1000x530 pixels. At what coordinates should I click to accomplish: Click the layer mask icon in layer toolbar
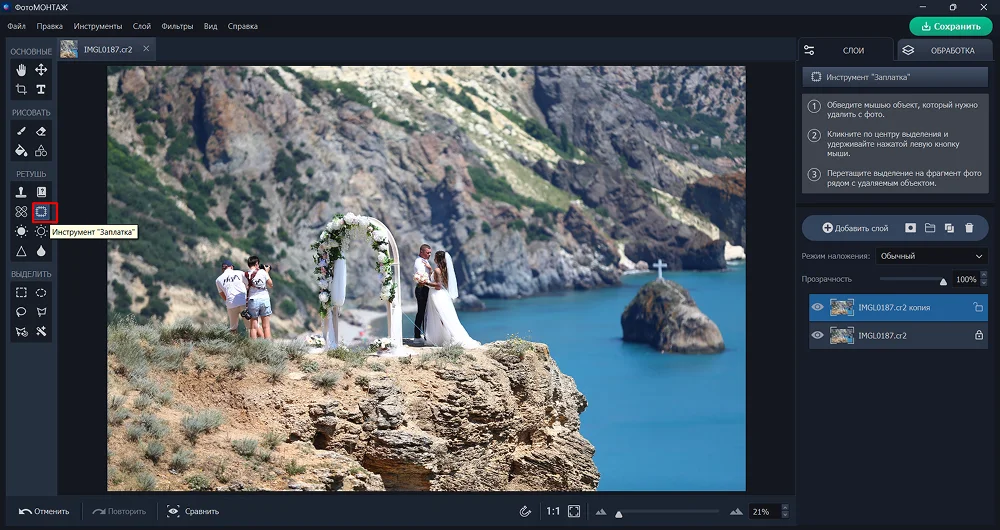coord(910,228)
